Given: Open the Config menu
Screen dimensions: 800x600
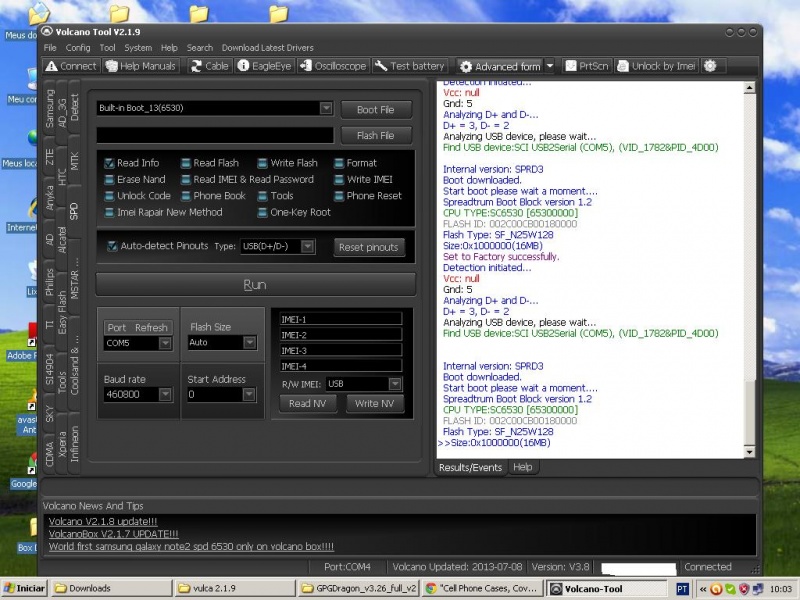Looking at the screenshot, I should click(78, 48).
